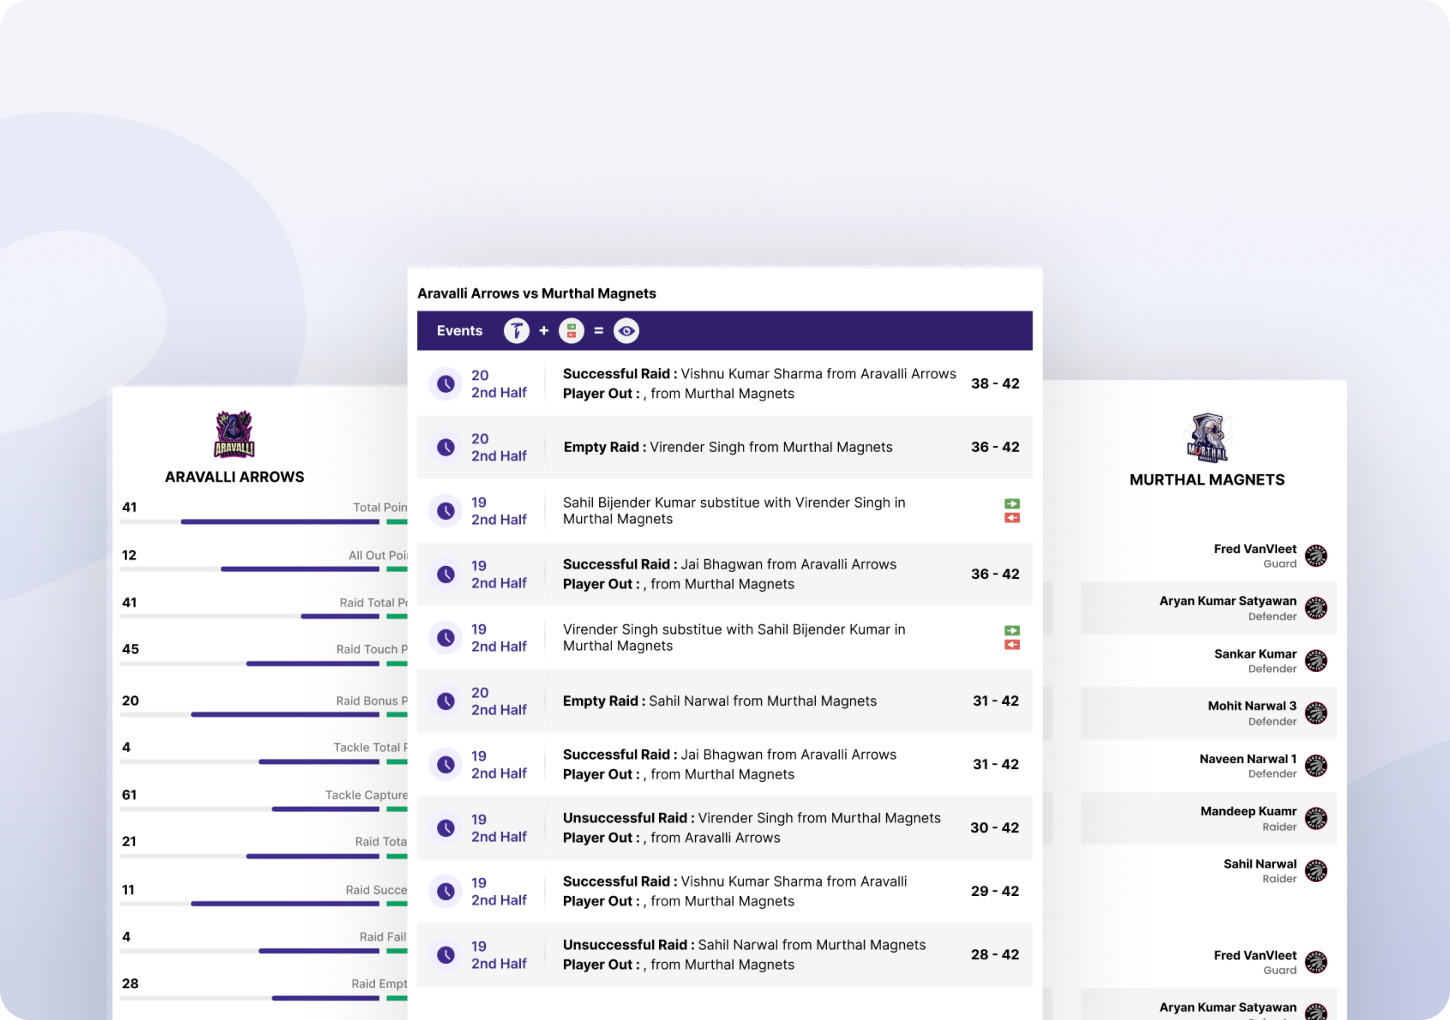Click first Aryan Kumar Satyawan player badge icon
Viewport: 1450px width, 1020px height.
point(1316,608)
